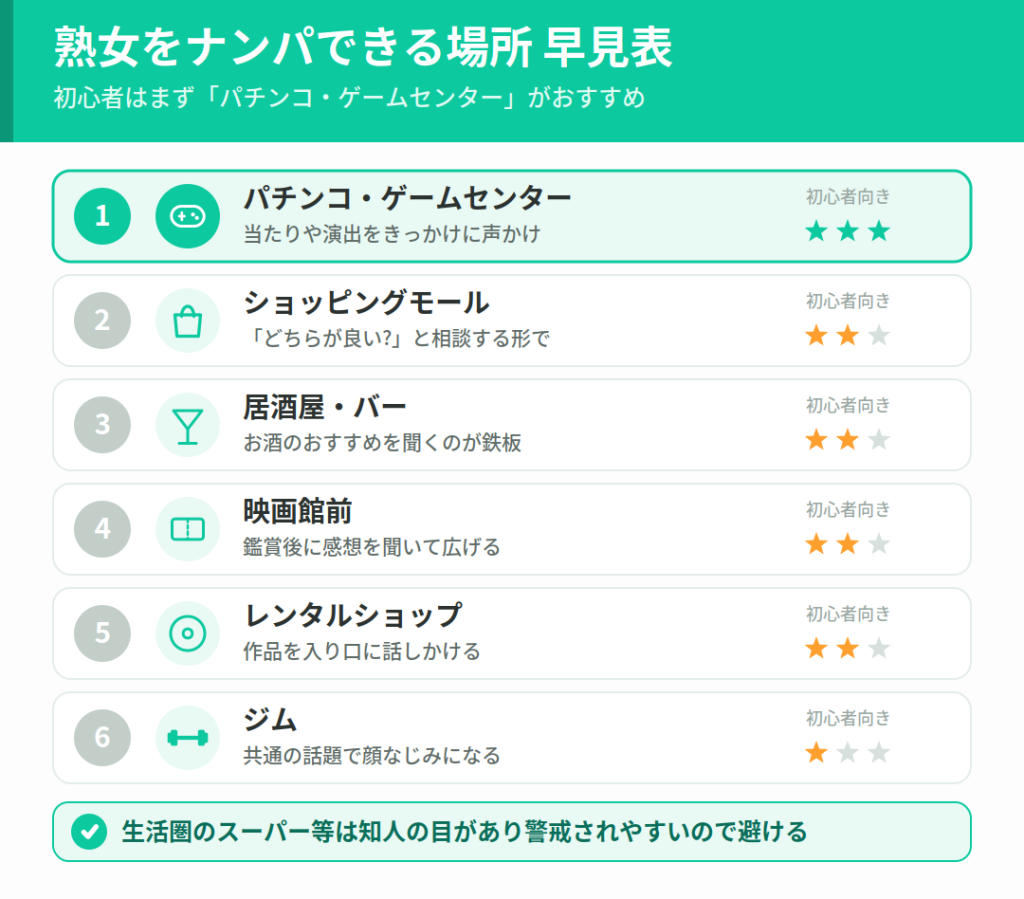
Task: Click the header title 熟女をナンパできる場所 早見表
Action: point(363,47)
